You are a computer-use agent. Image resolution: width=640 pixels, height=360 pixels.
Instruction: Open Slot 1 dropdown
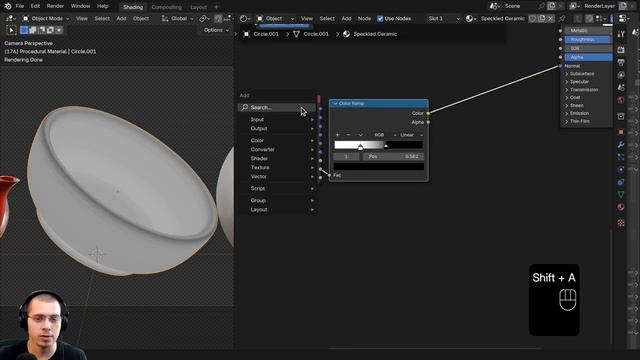pyautogui.click(x=444, y=19)
